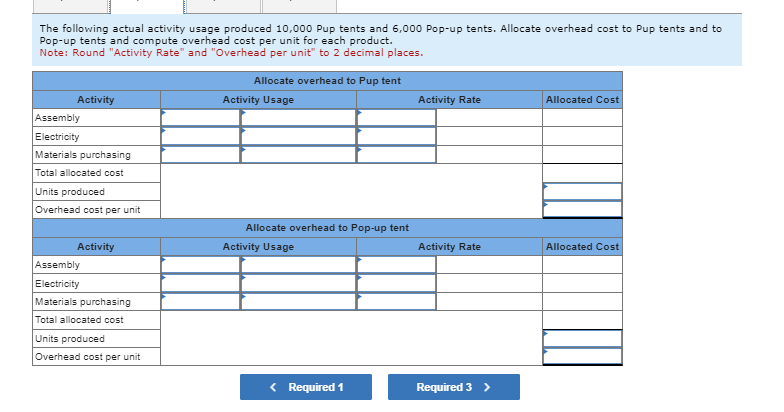Click 'Electricity' row label in Pup tent table
The image size is (784, 412).
57,136
